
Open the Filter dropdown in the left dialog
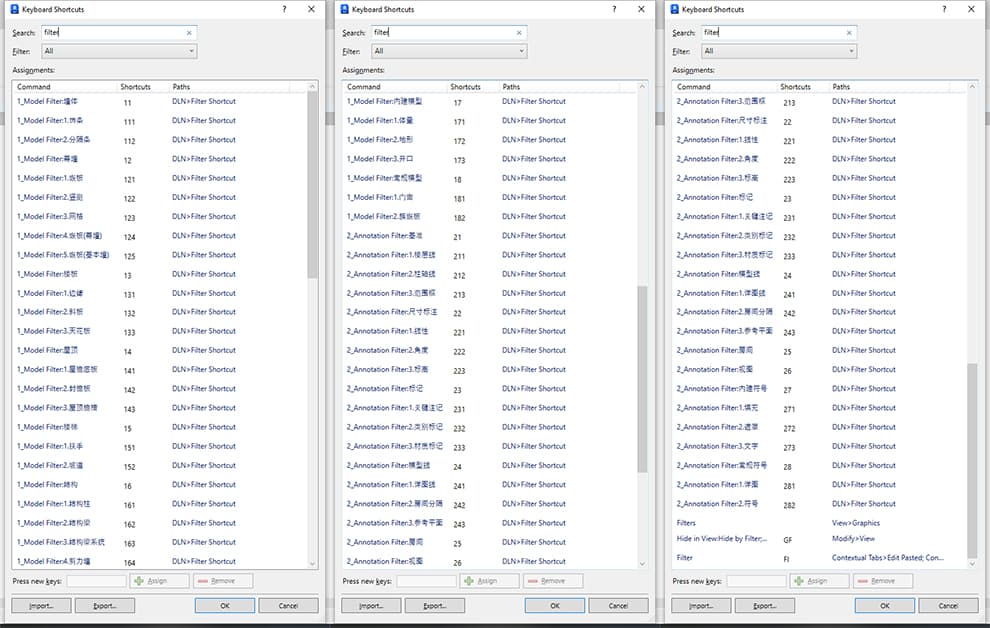(x=119, y=51)
